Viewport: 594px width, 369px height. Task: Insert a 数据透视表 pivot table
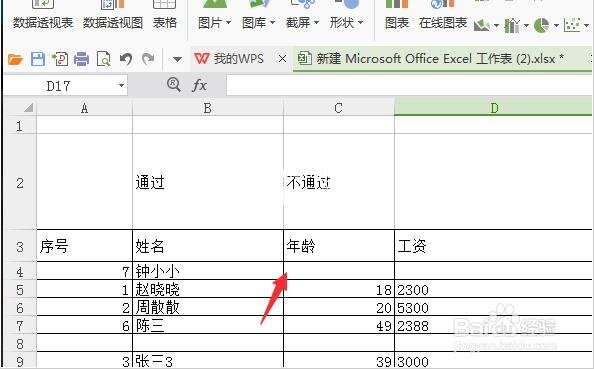(x=43, y=15)
